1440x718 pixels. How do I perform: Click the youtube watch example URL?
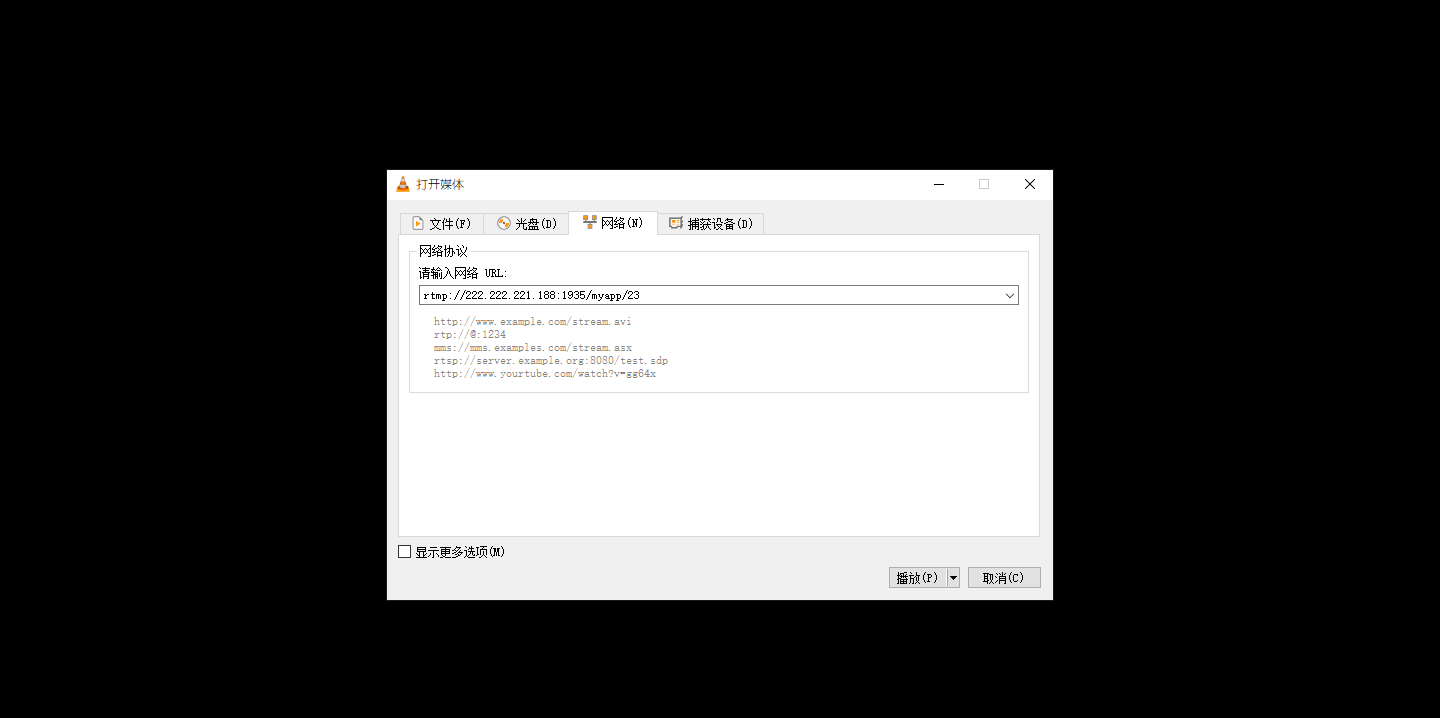(545, 373)
